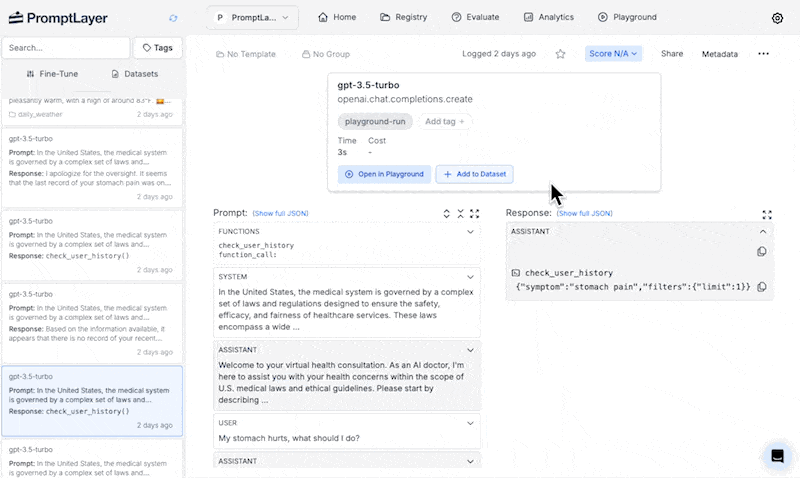Collapse the FUNCTIONS section chevron
Viewport: 800px width, 478px height.
coord(470,231)
